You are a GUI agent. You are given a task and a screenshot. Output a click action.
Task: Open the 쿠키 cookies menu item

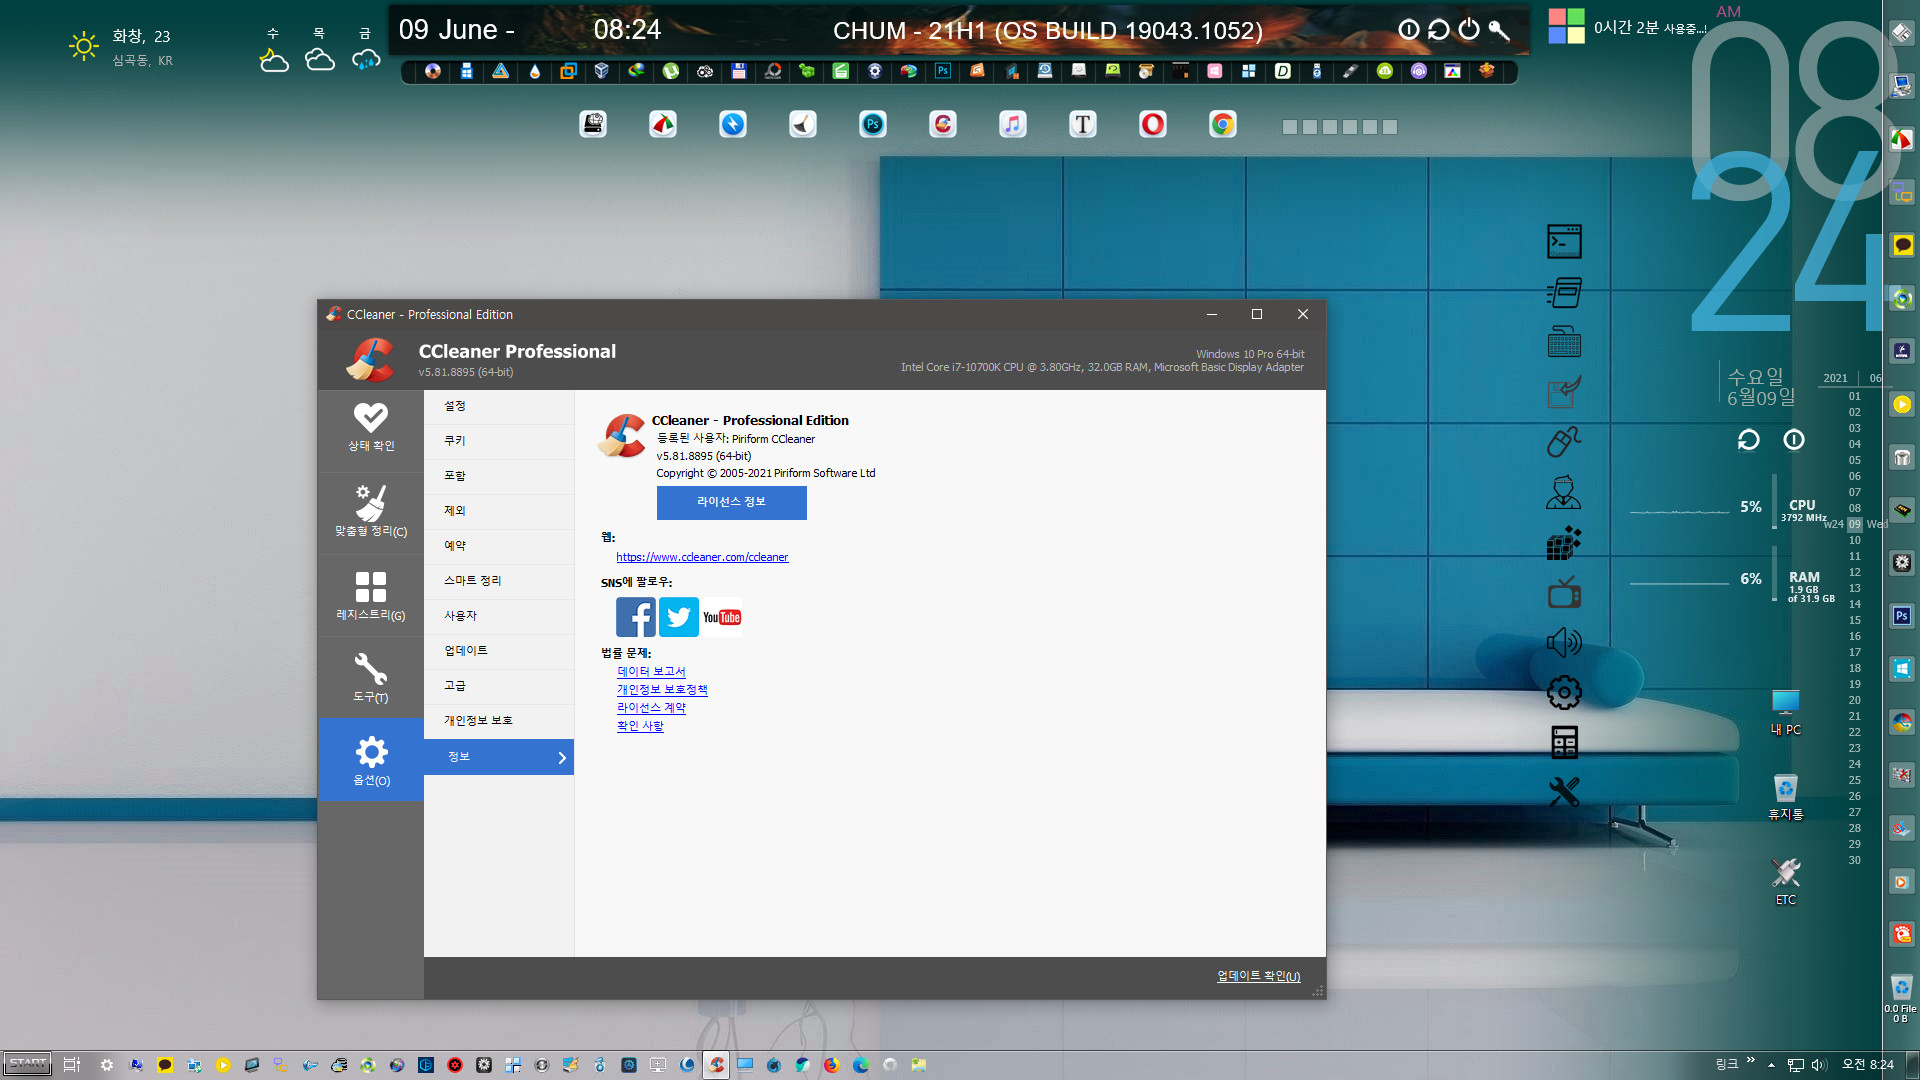pyautogui.click(x=499, y=441)
